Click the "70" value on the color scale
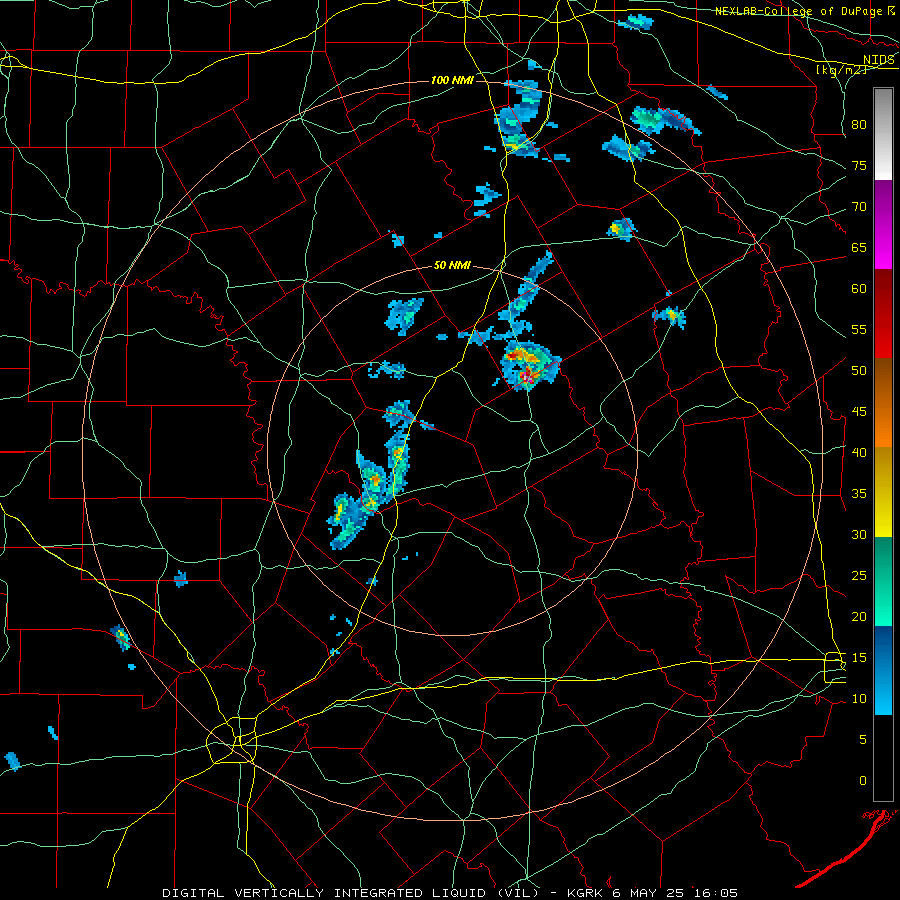900x900 pixels. (859, 207)
